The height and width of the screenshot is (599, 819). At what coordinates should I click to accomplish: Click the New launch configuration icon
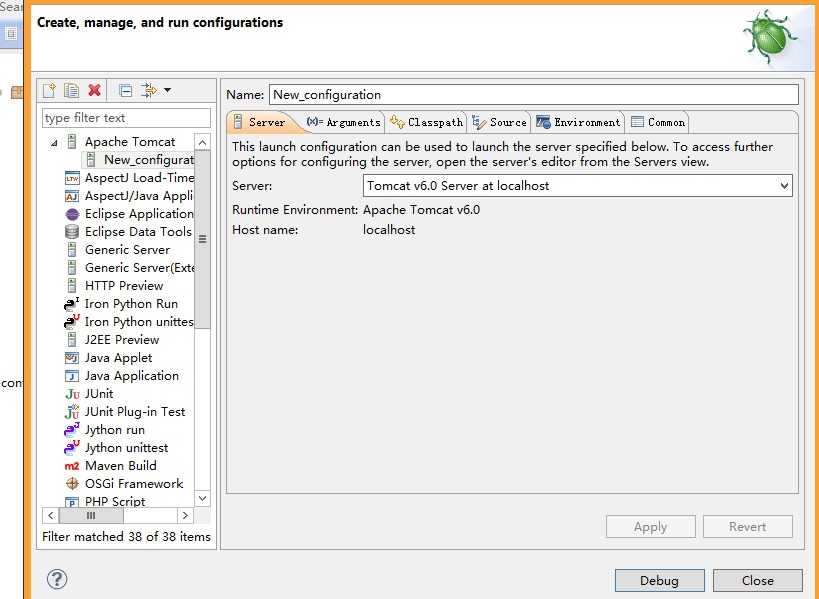pos(50,90)
